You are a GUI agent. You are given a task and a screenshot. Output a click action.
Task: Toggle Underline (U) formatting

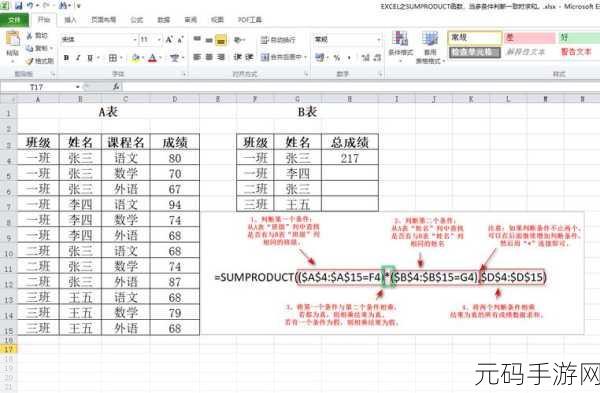[90, 58]
